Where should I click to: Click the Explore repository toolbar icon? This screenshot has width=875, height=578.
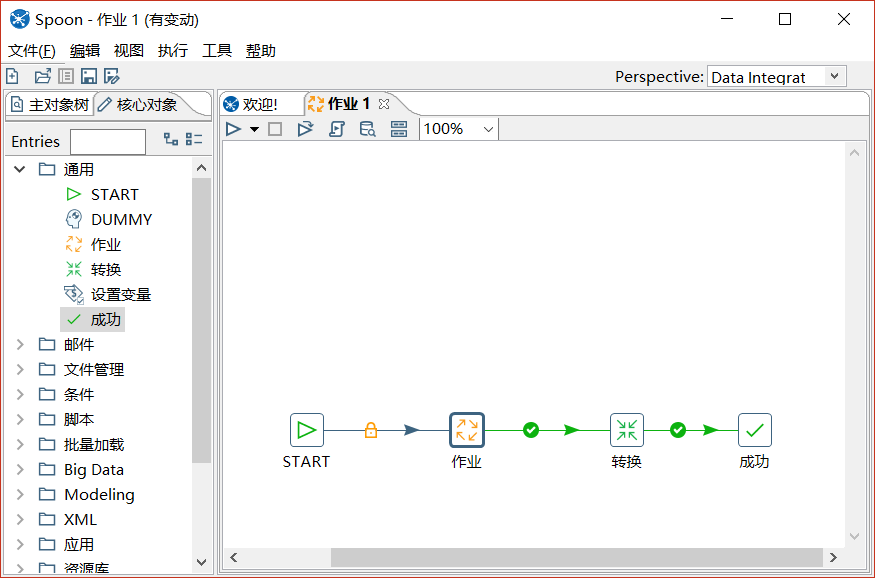coord(66,76)
